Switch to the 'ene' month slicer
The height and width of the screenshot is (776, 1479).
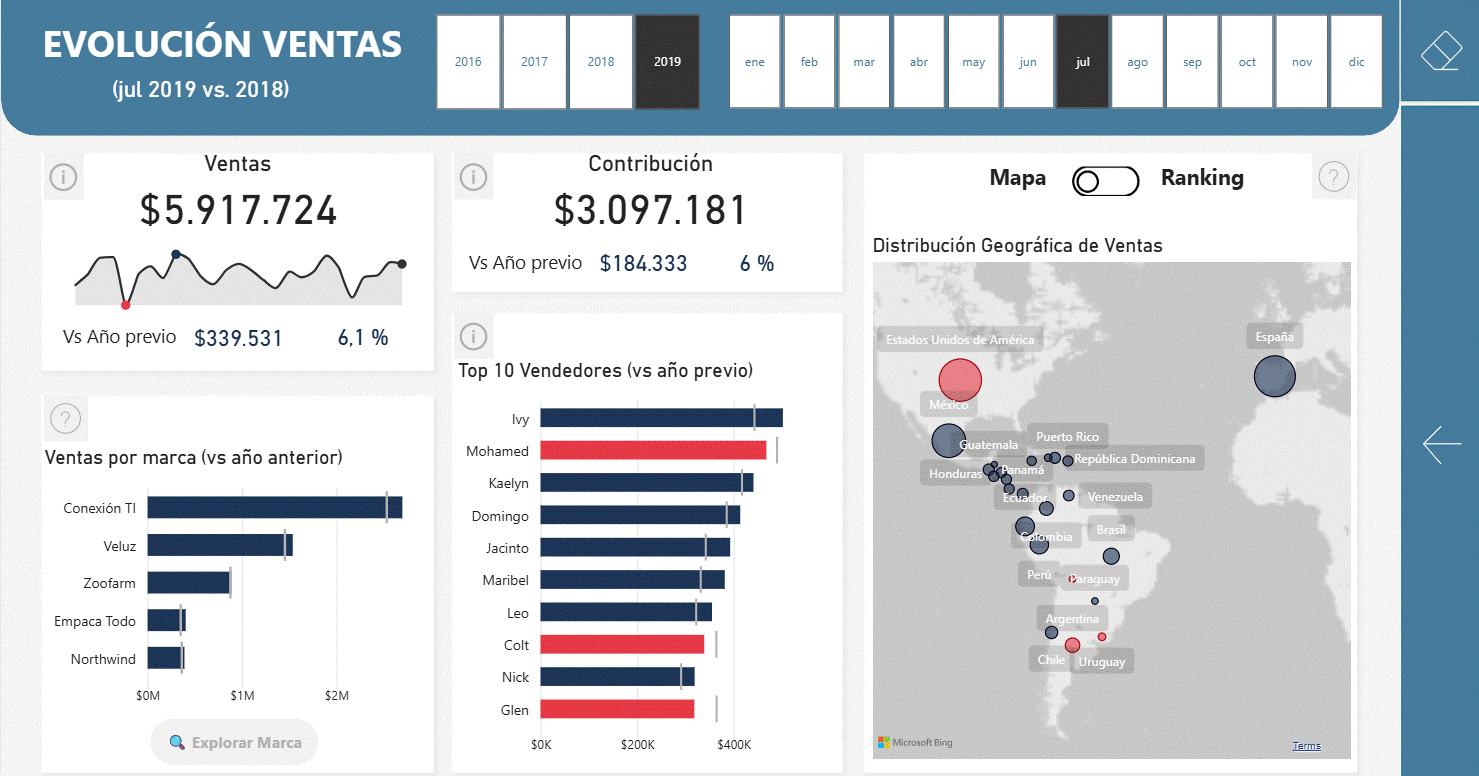754,61
